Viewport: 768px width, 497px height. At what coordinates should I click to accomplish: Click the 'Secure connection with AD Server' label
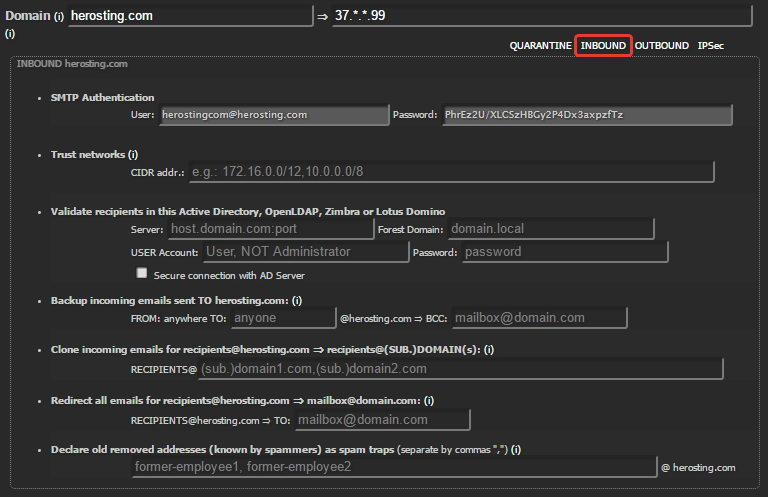click(x=229, y=276)
